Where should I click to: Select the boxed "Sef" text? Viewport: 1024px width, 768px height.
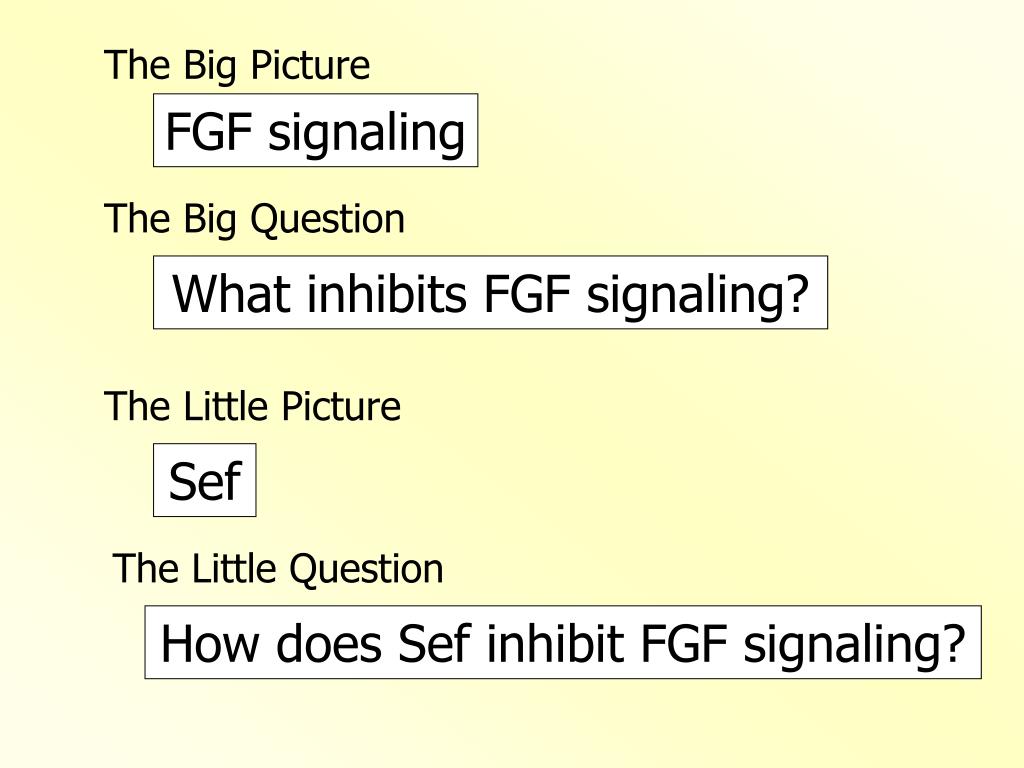(204, 481)
